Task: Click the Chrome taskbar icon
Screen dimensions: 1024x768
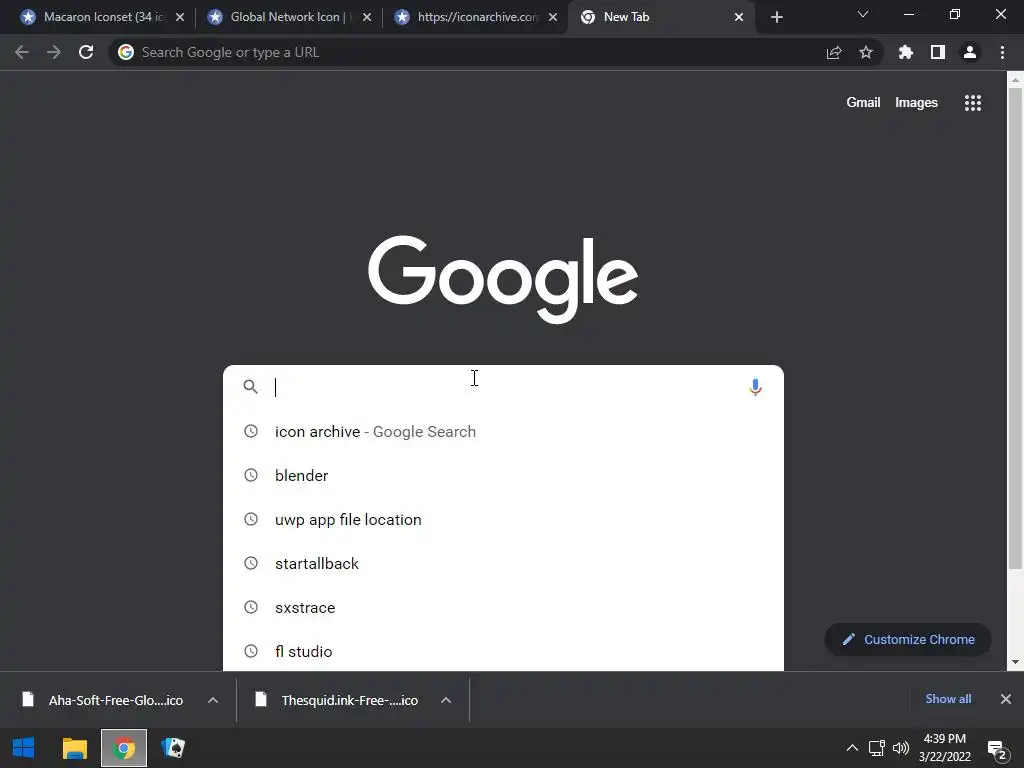Action: click(124, 748)
